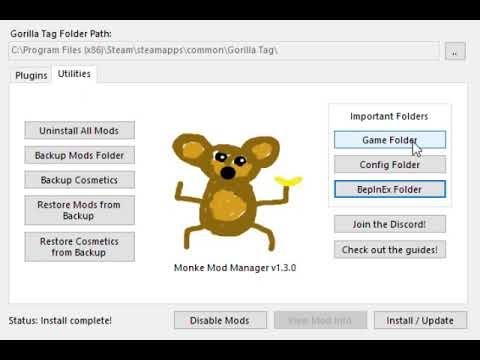Click Restore Mods from Backup
This screenshot has height=360, width=480.
[x=79, y=210]
